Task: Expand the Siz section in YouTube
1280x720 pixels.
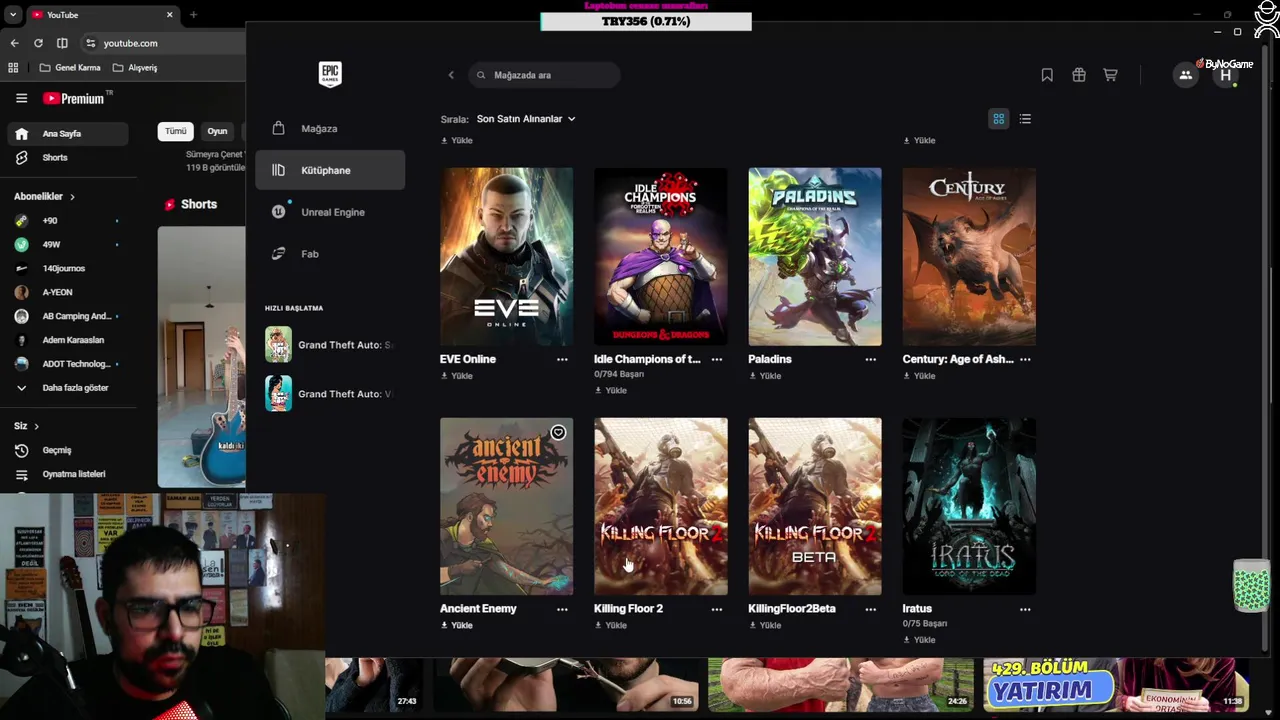Action: [x=26, y=426]
